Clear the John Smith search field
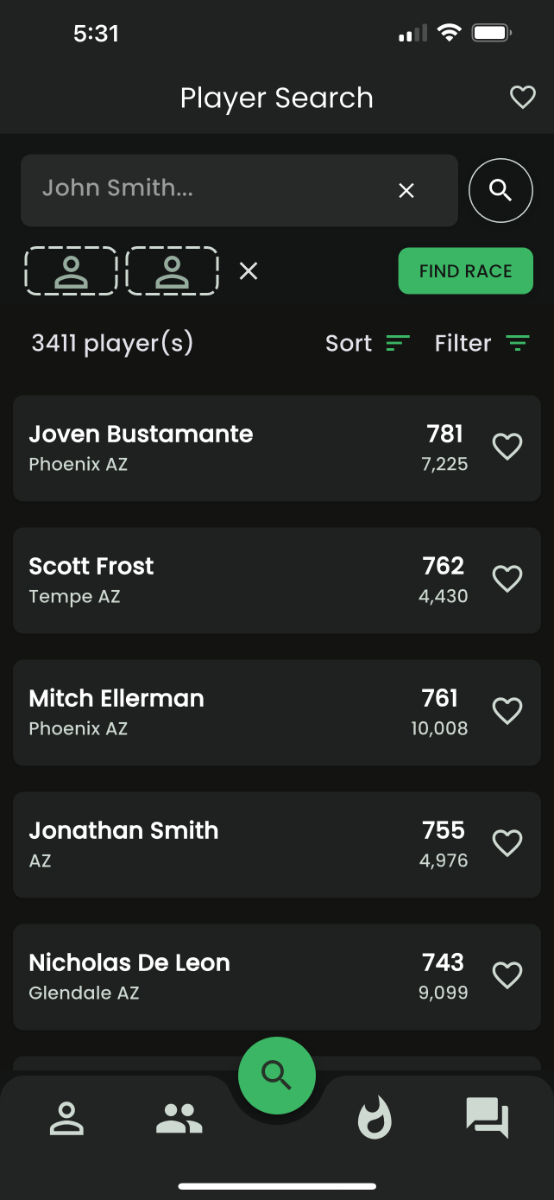This screenshot has height=1200, width=554. [x=406, y=190]
